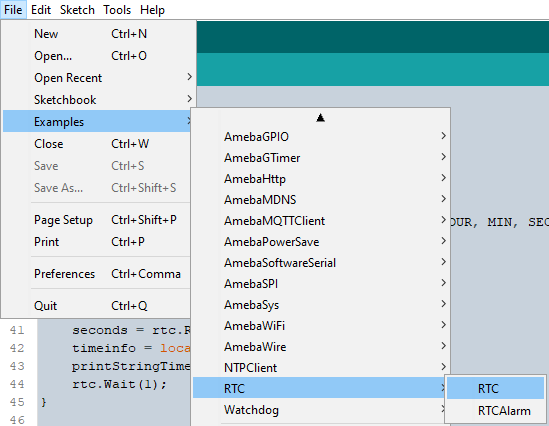The height and width of the screenshot is (426, 549).
Task: Click 'timeinfo =' on line 42
Action: click(112, 348)
